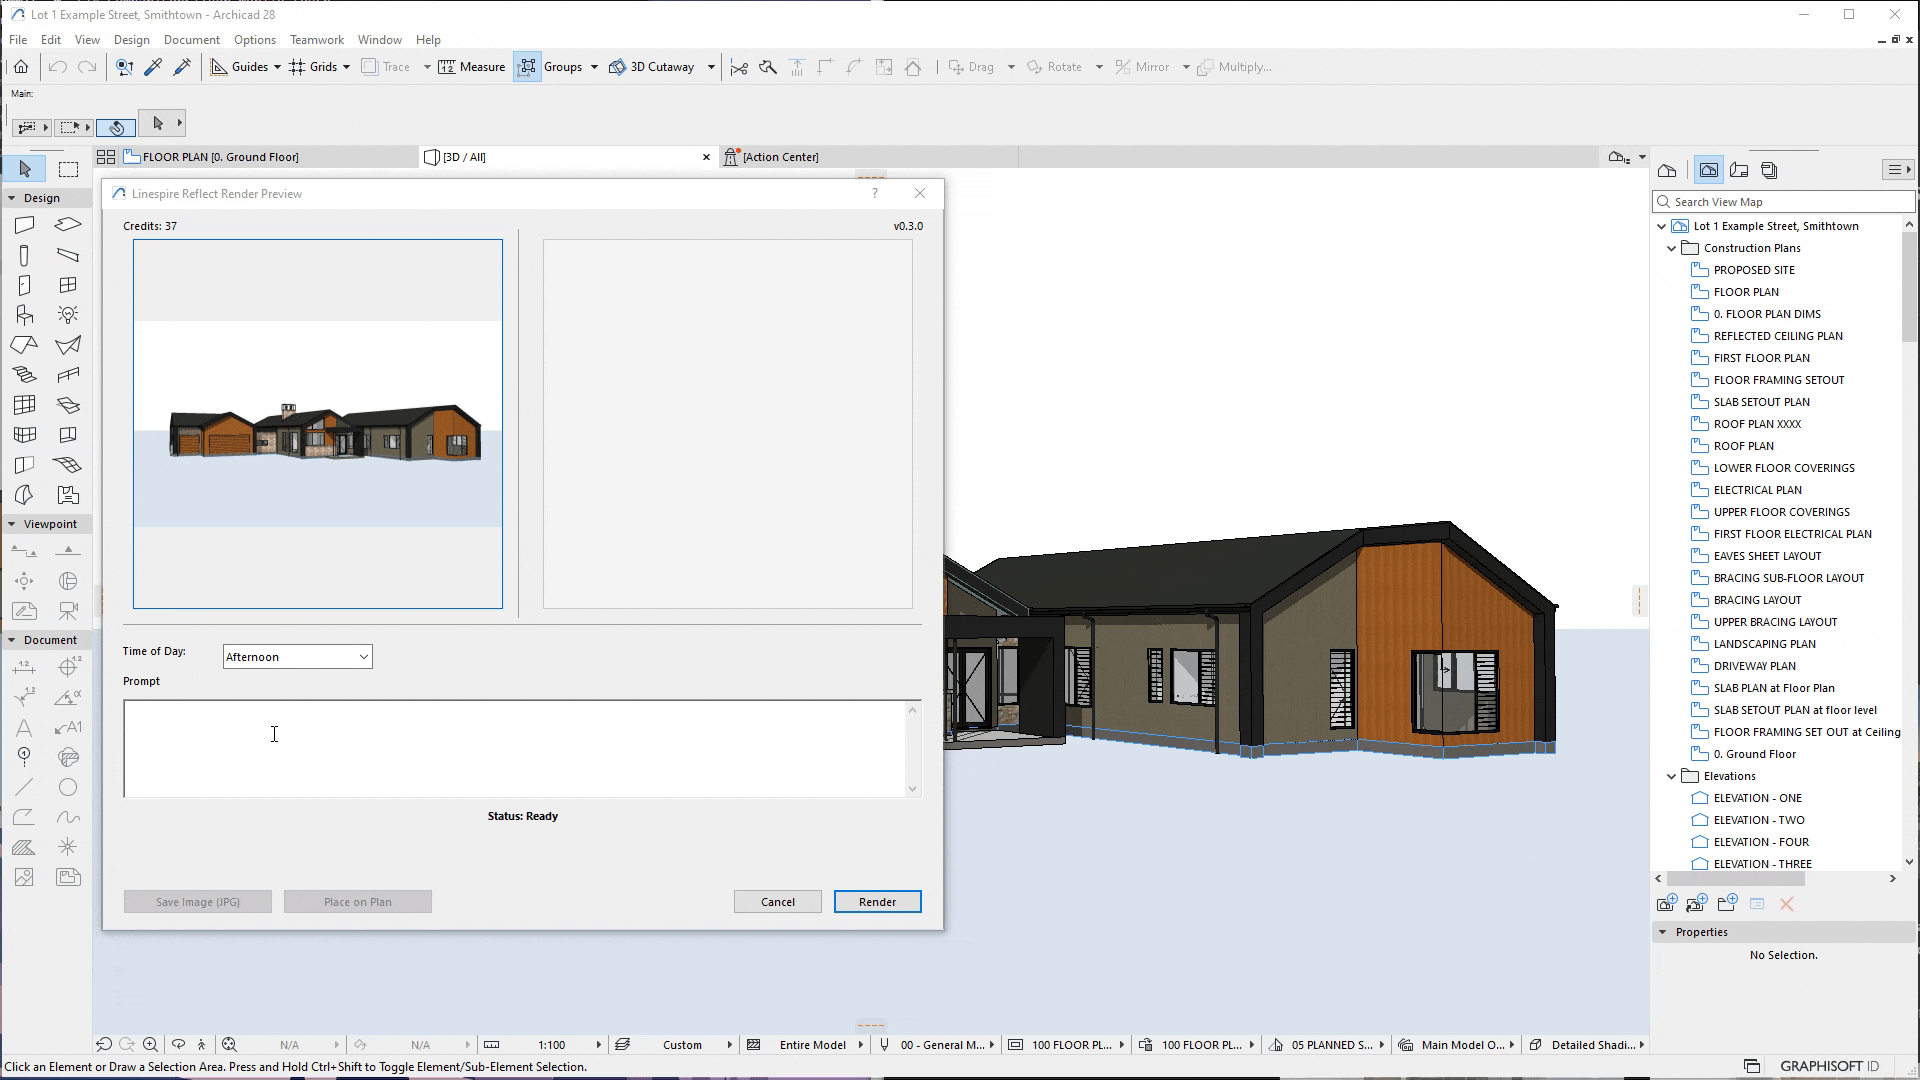Cancel the render preview dialog
The image size is (1920, 1080).
777,902
